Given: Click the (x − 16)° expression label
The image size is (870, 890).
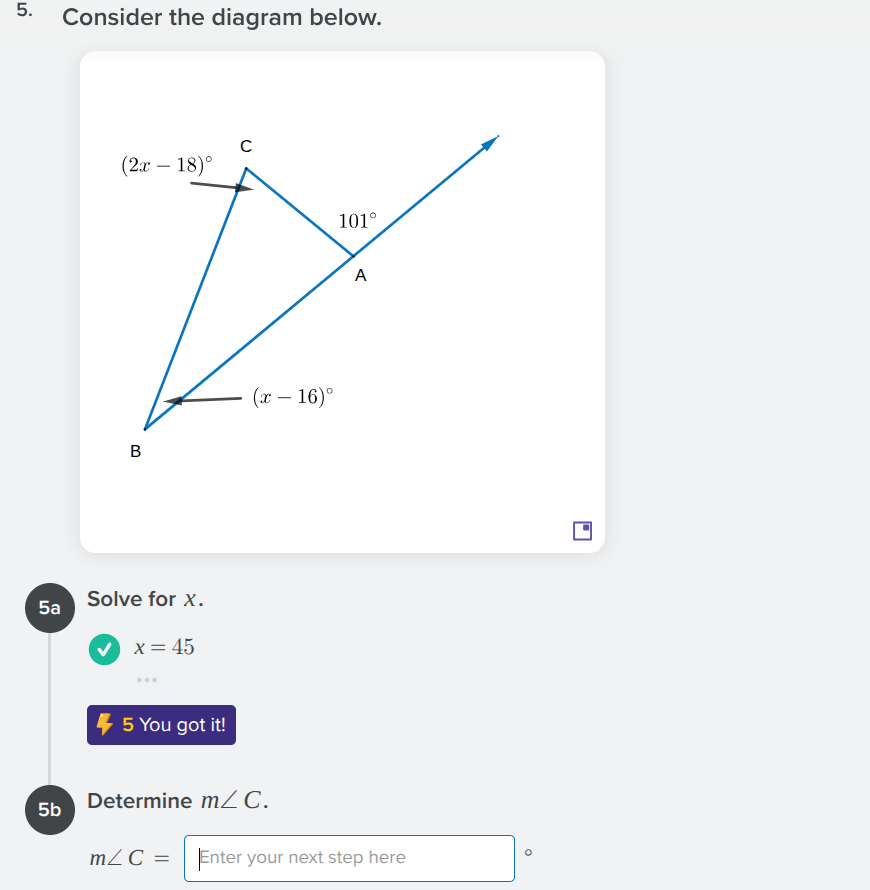Looking at the screenshot, I should [x=292, y=396].
